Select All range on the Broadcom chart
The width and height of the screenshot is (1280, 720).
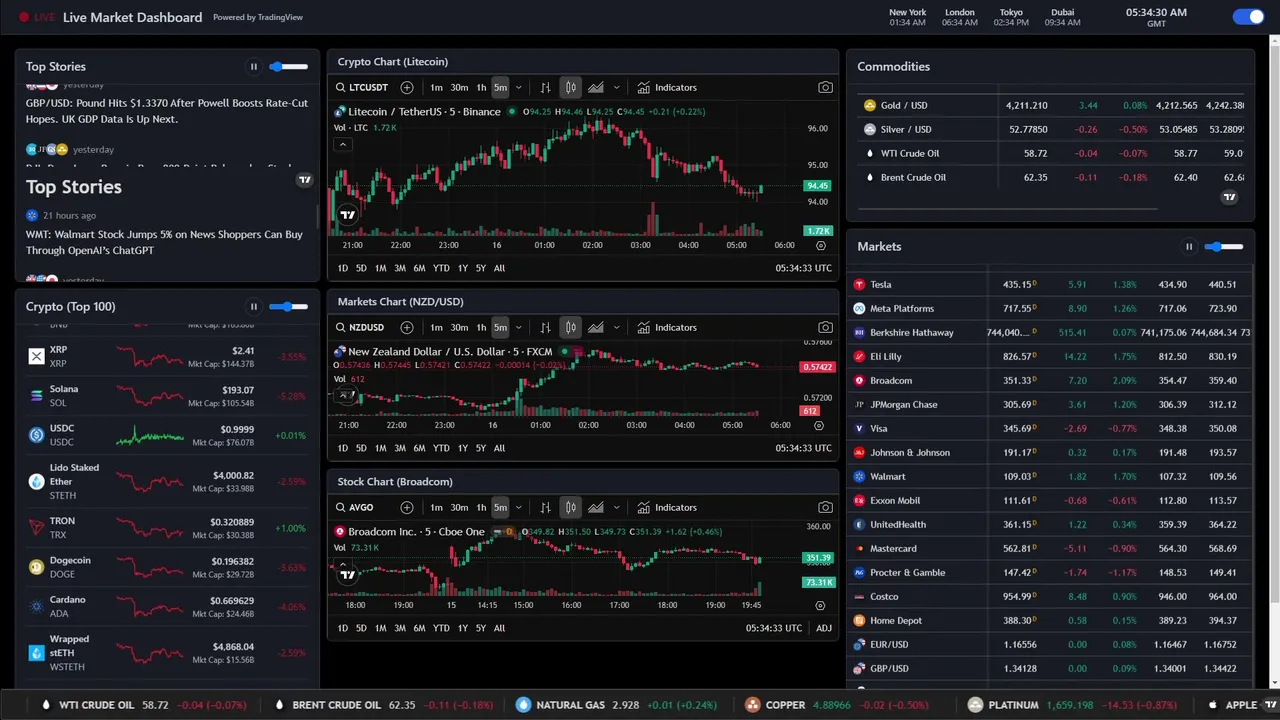[499, 628]
